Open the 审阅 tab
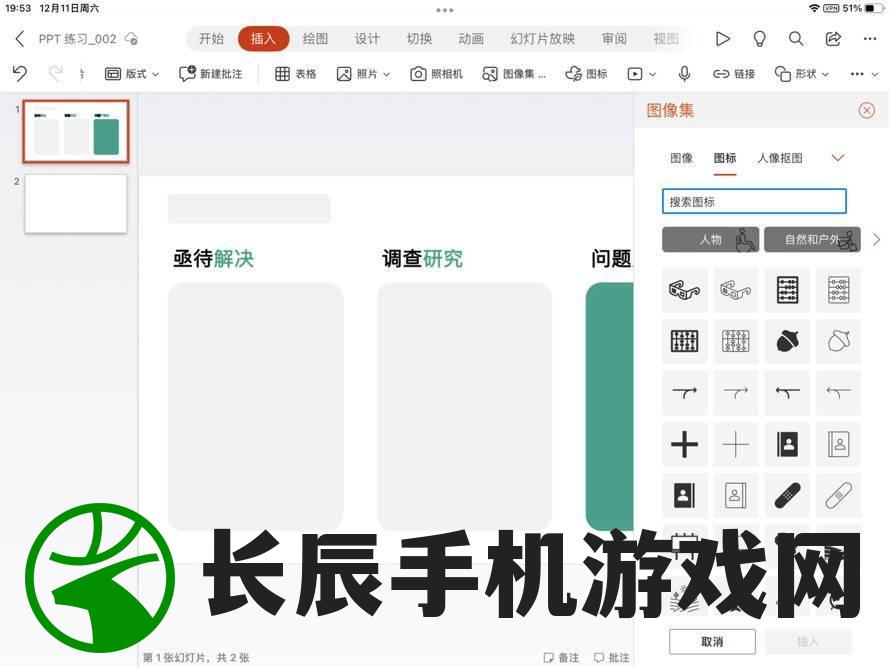Screen dimensions: 890x668 (614, 39)
